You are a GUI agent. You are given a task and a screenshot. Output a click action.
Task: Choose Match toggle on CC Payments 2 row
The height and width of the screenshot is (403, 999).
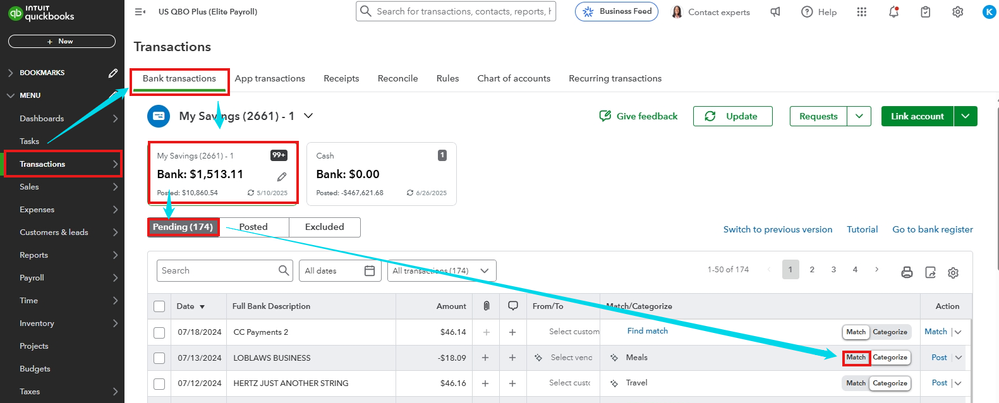pos(856,332)
